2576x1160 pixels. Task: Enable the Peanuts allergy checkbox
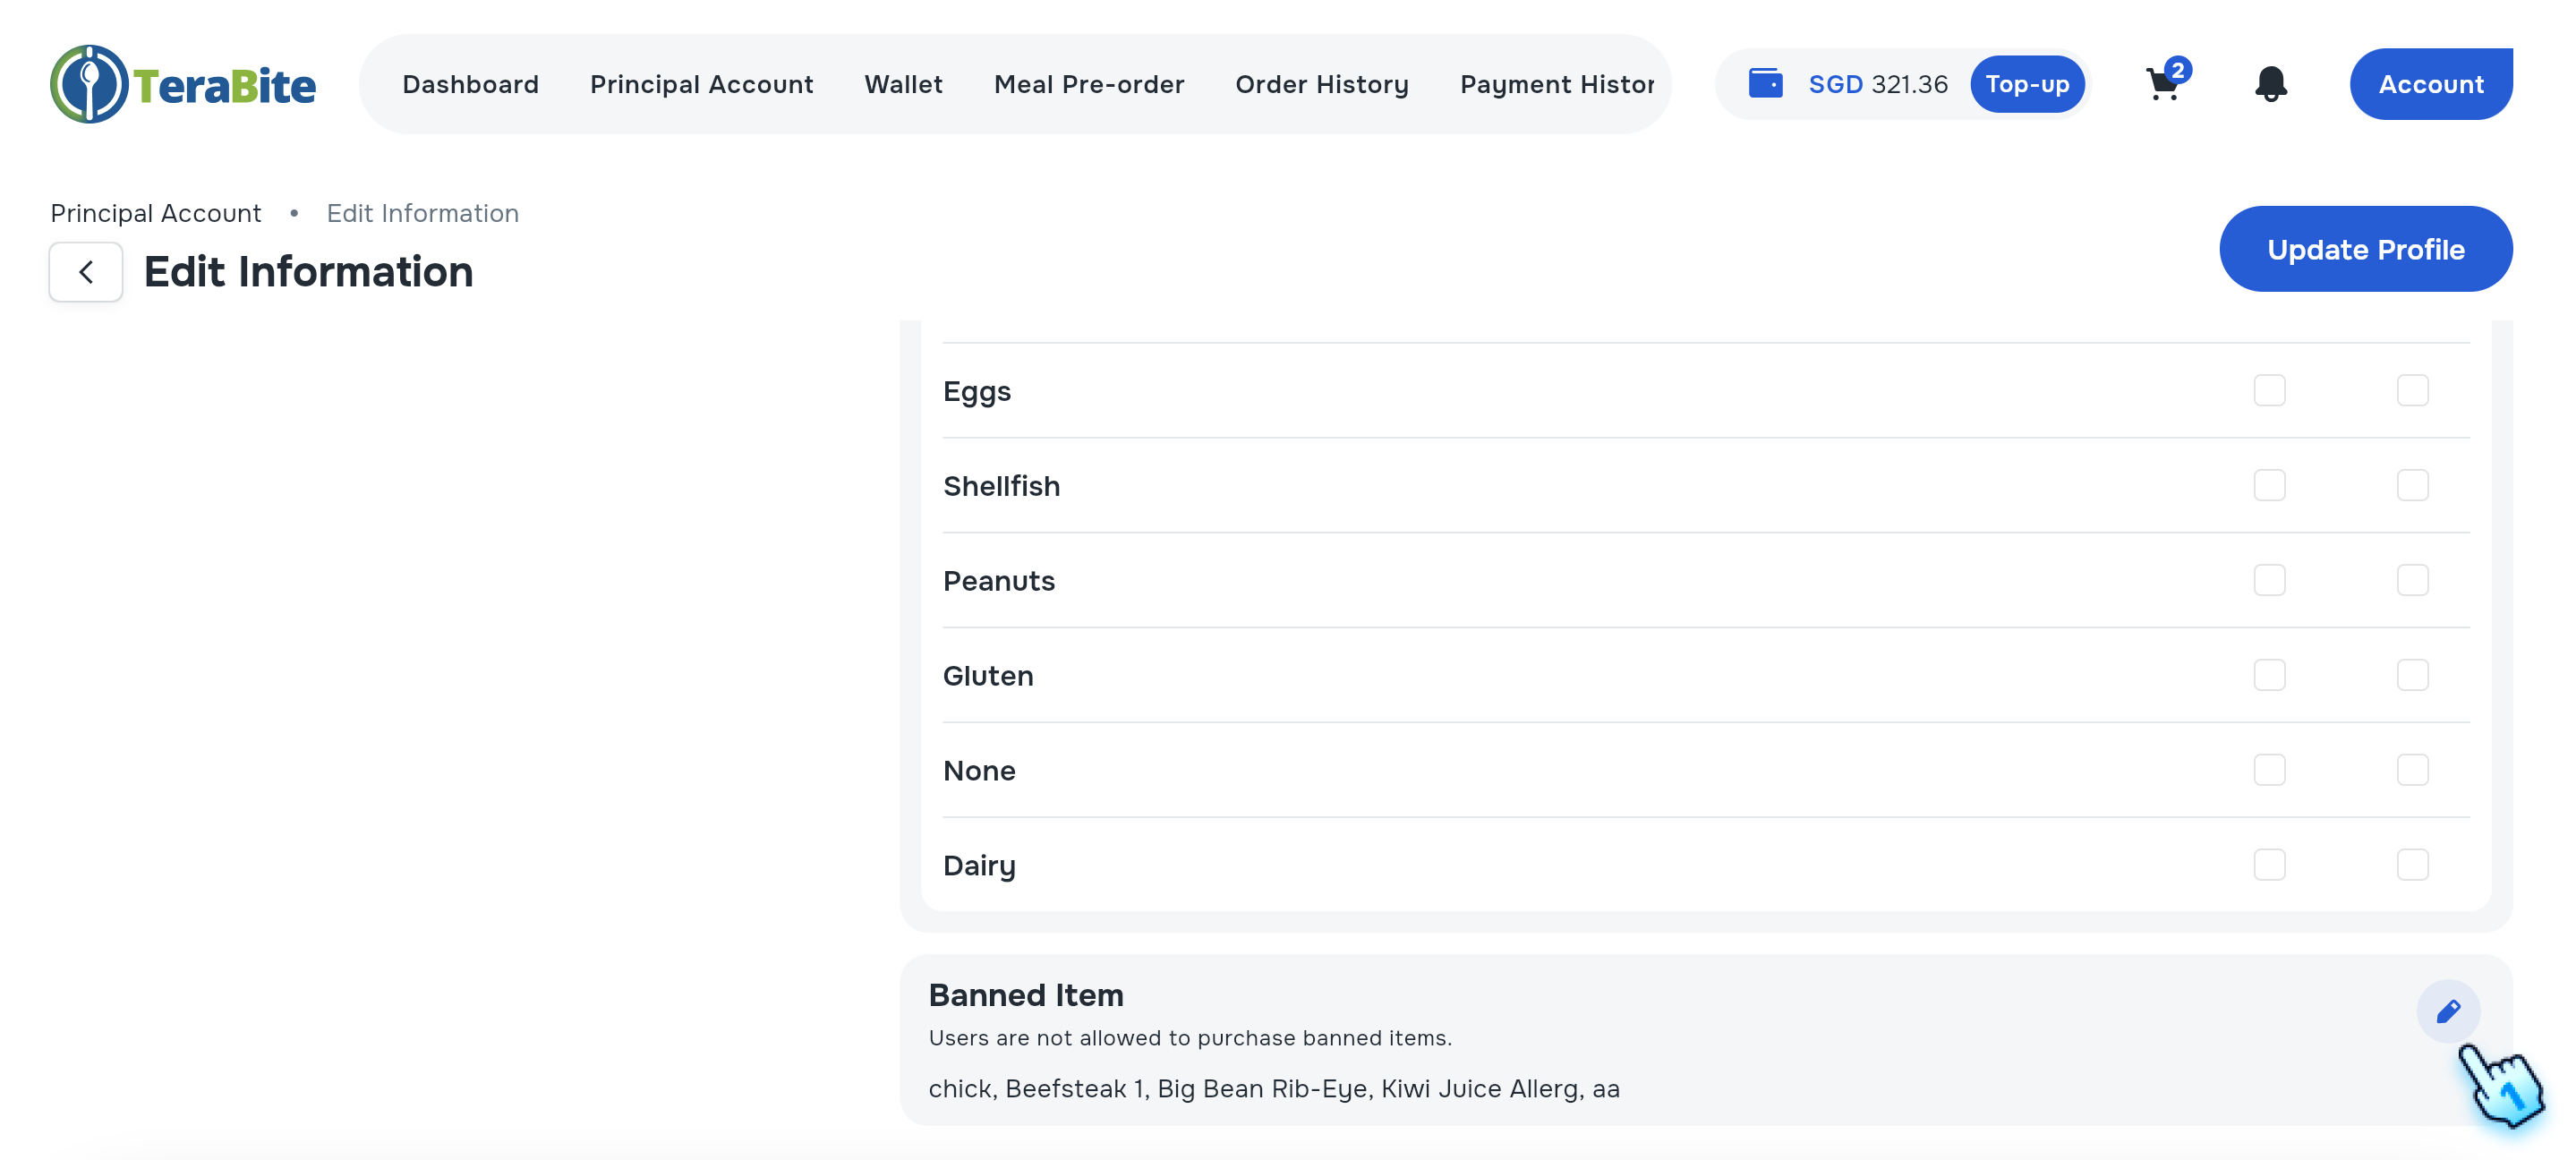pyautogui.click(x=2269, y=580)
